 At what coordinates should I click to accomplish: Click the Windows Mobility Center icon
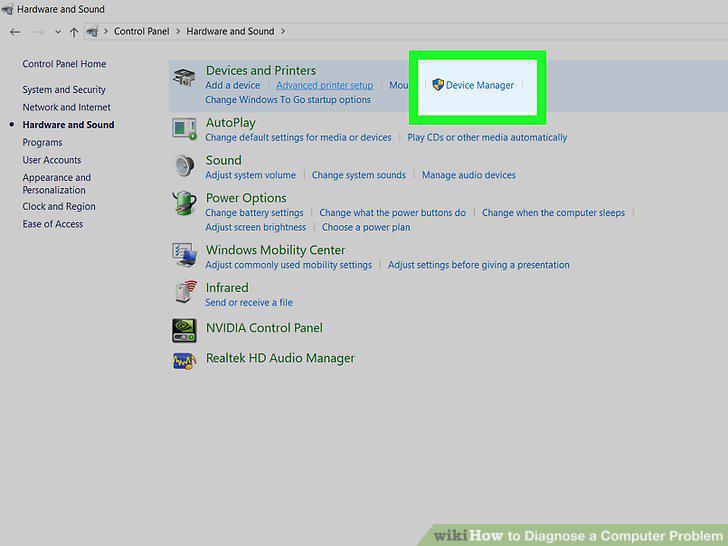tap(184, 254)
